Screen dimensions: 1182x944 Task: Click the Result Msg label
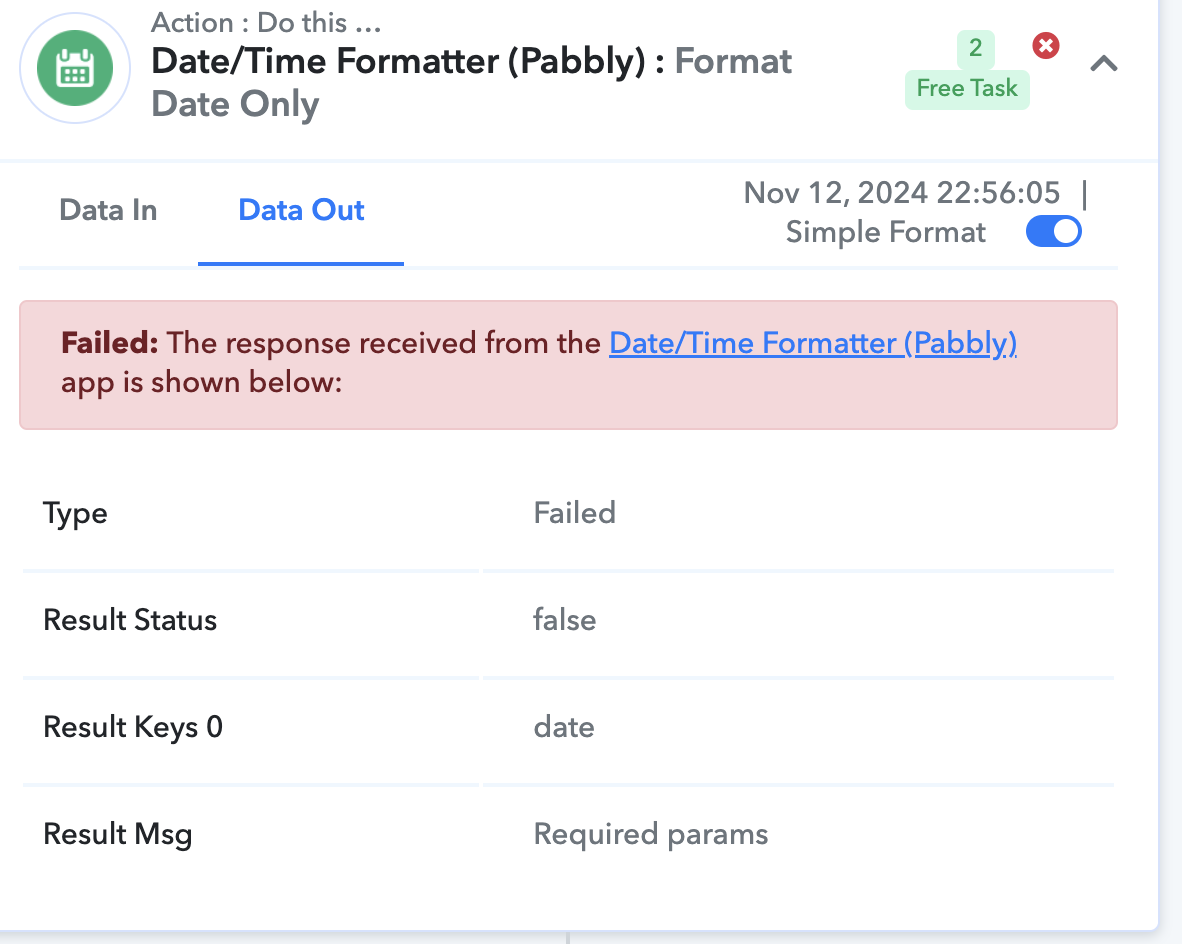118,835
